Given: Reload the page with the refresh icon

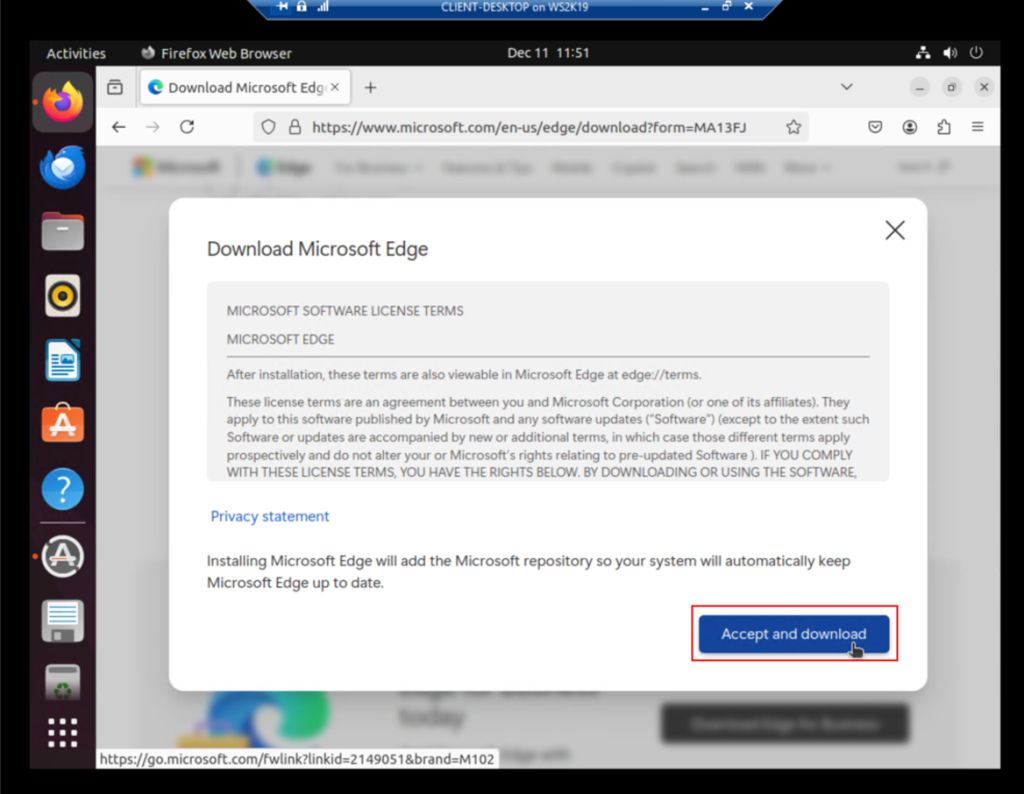Looking at the screenshot, I should click(x=187, y=127).
